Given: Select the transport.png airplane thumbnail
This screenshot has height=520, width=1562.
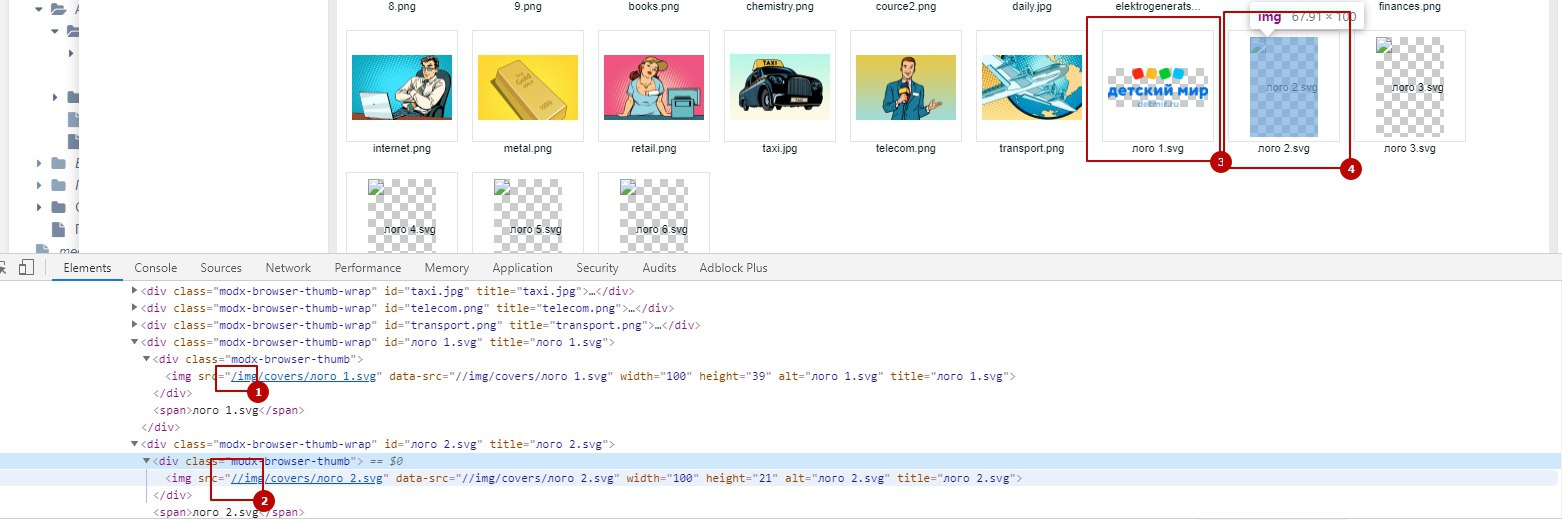Looking at the screenshot, I should coord(1032,87).
